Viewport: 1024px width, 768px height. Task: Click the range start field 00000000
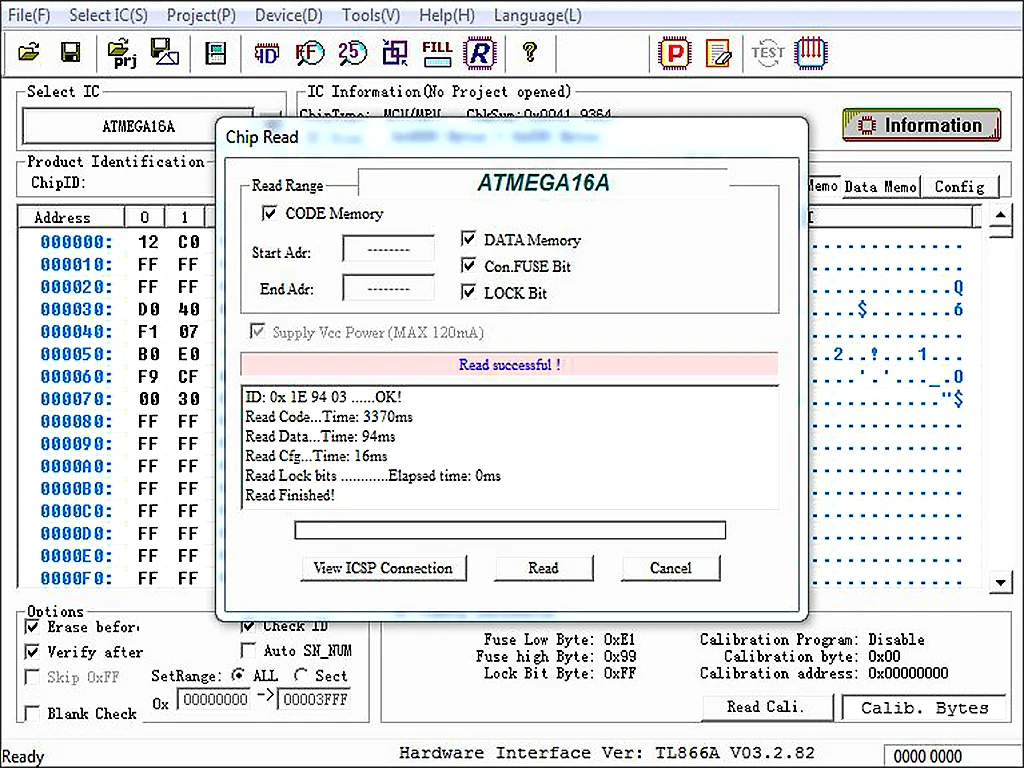pyautogui.click(x=214, y=700)
